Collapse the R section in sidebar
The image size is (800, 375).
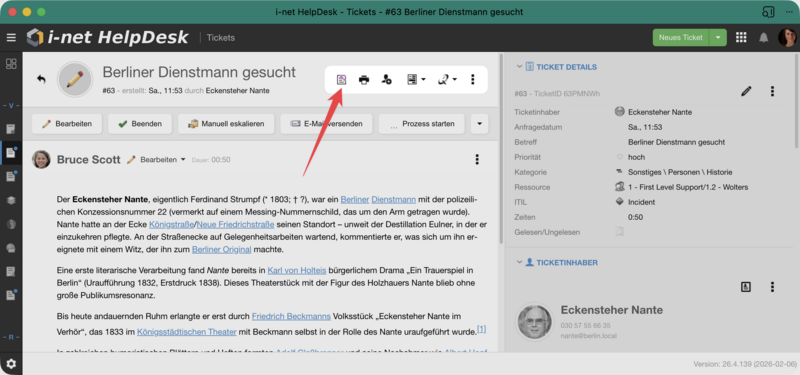click(11, 338)
